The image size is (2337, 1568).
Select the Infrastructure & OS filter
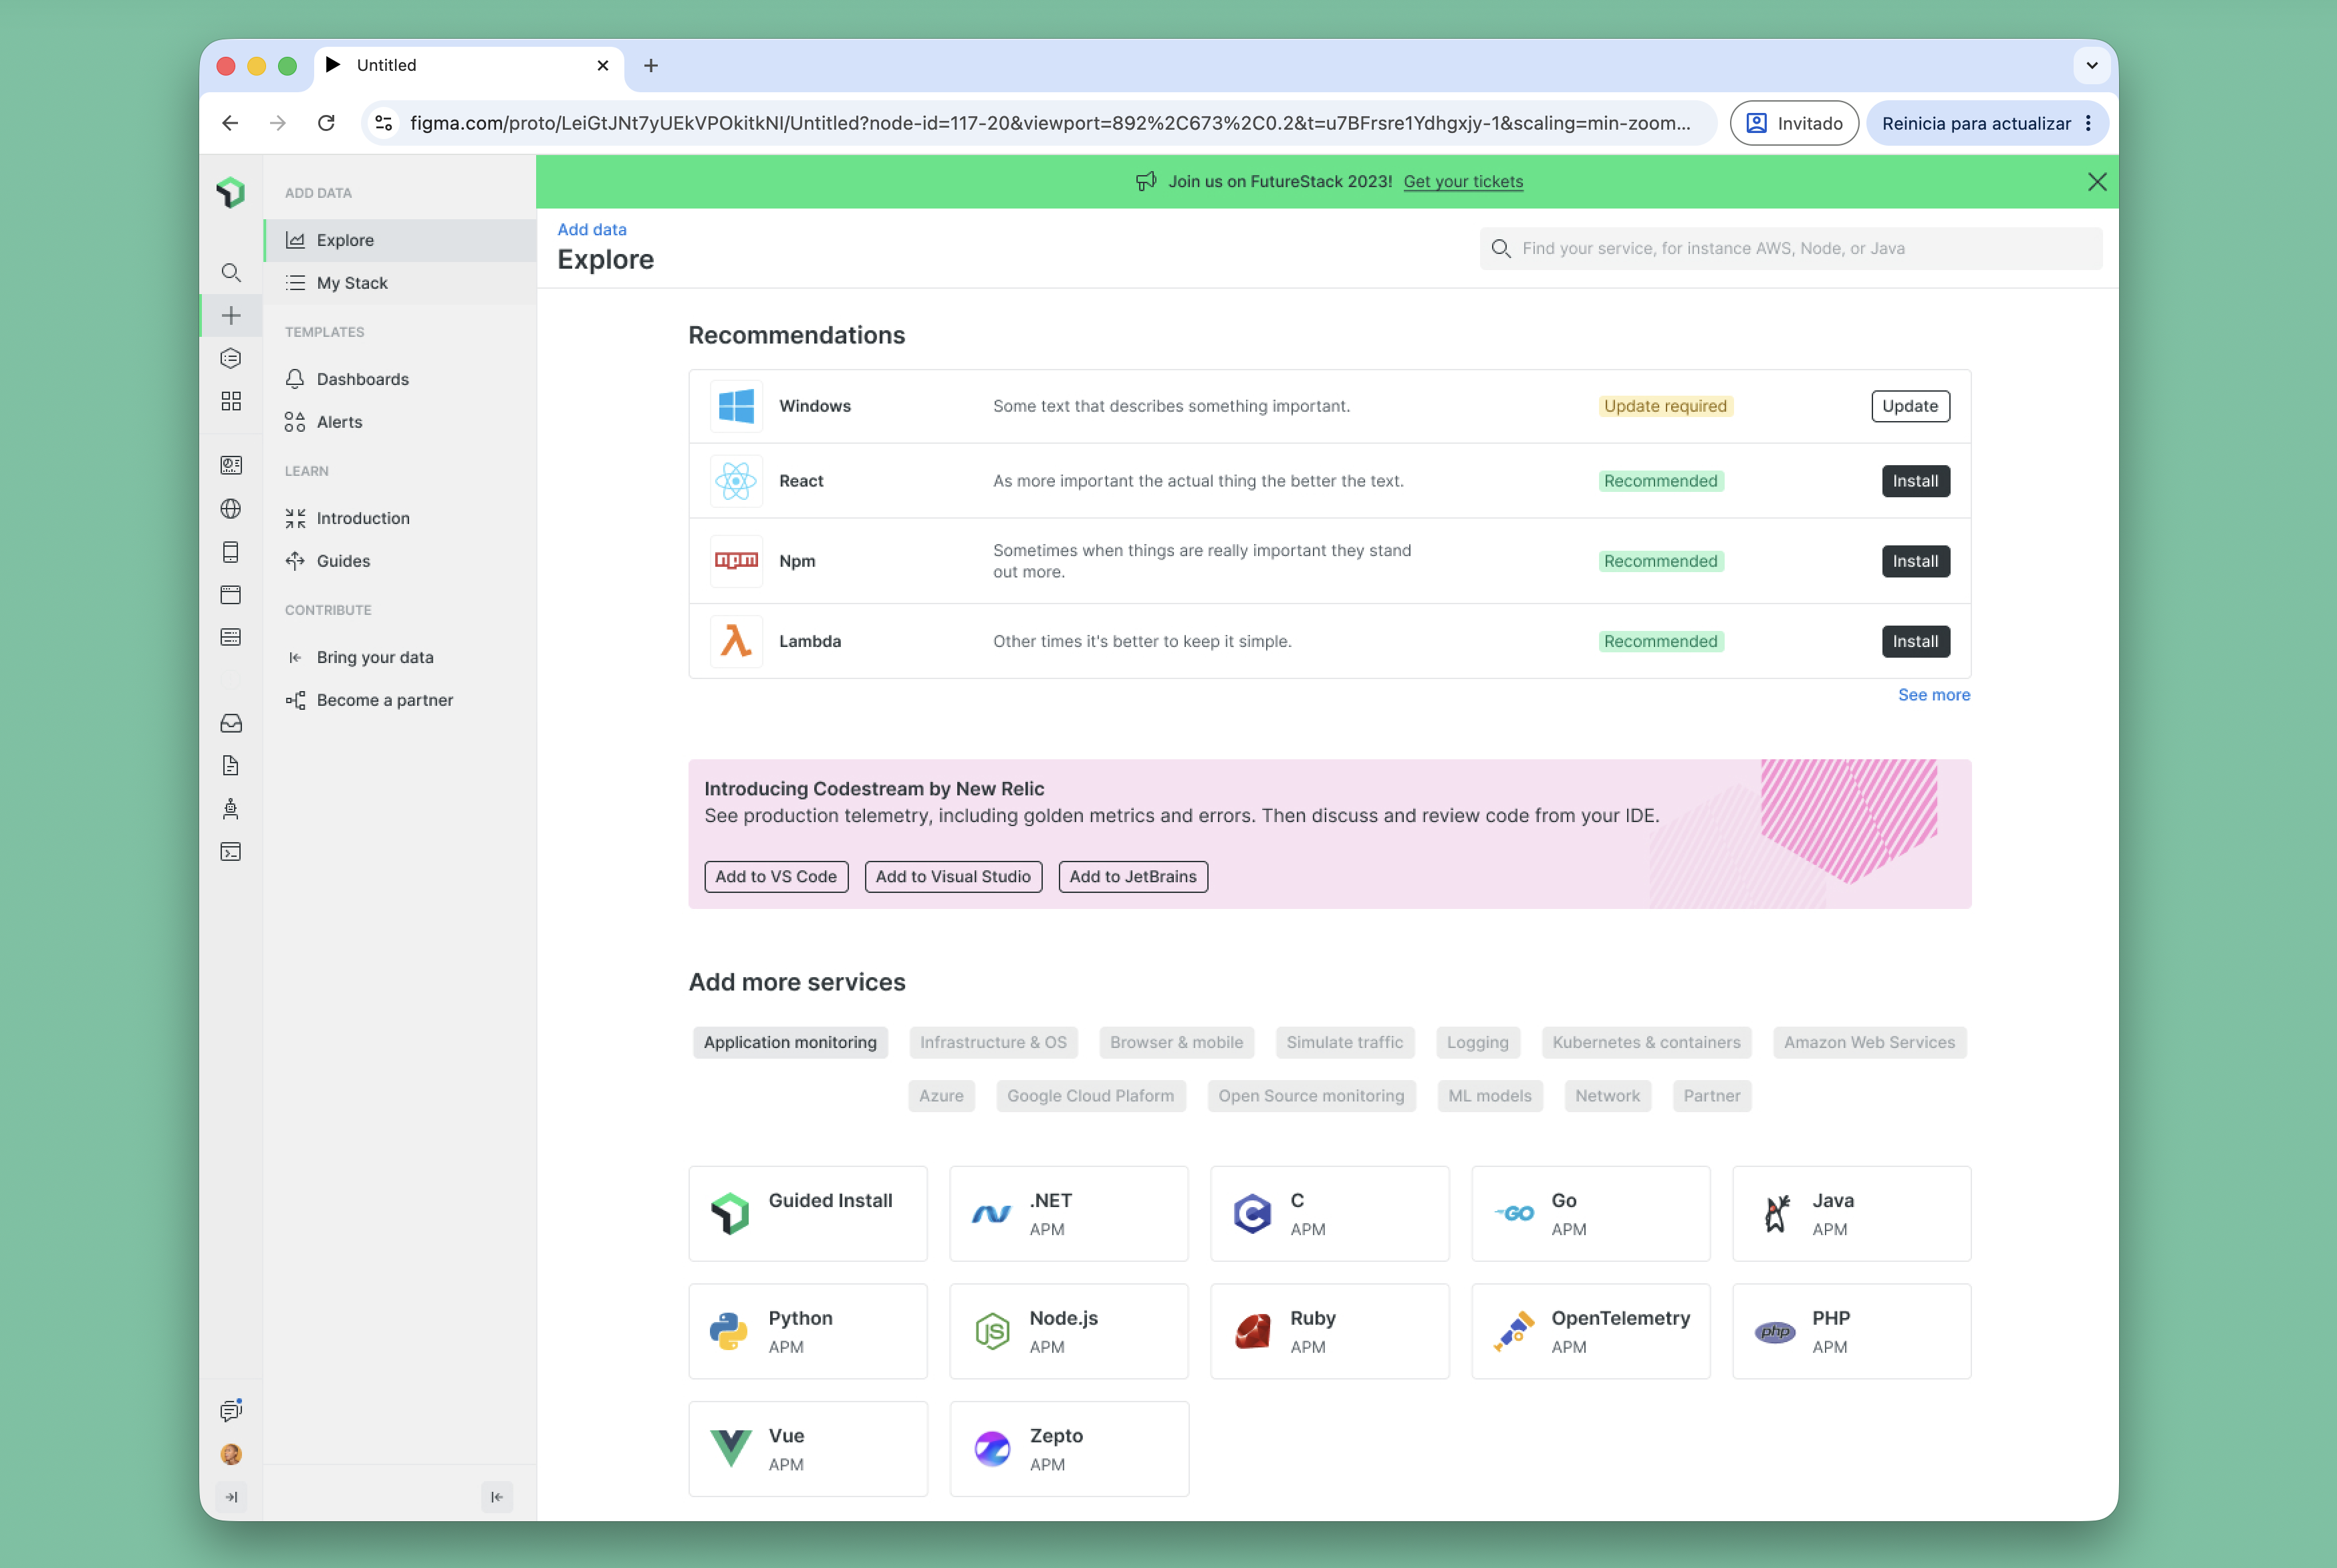[x=993, y=1042]
